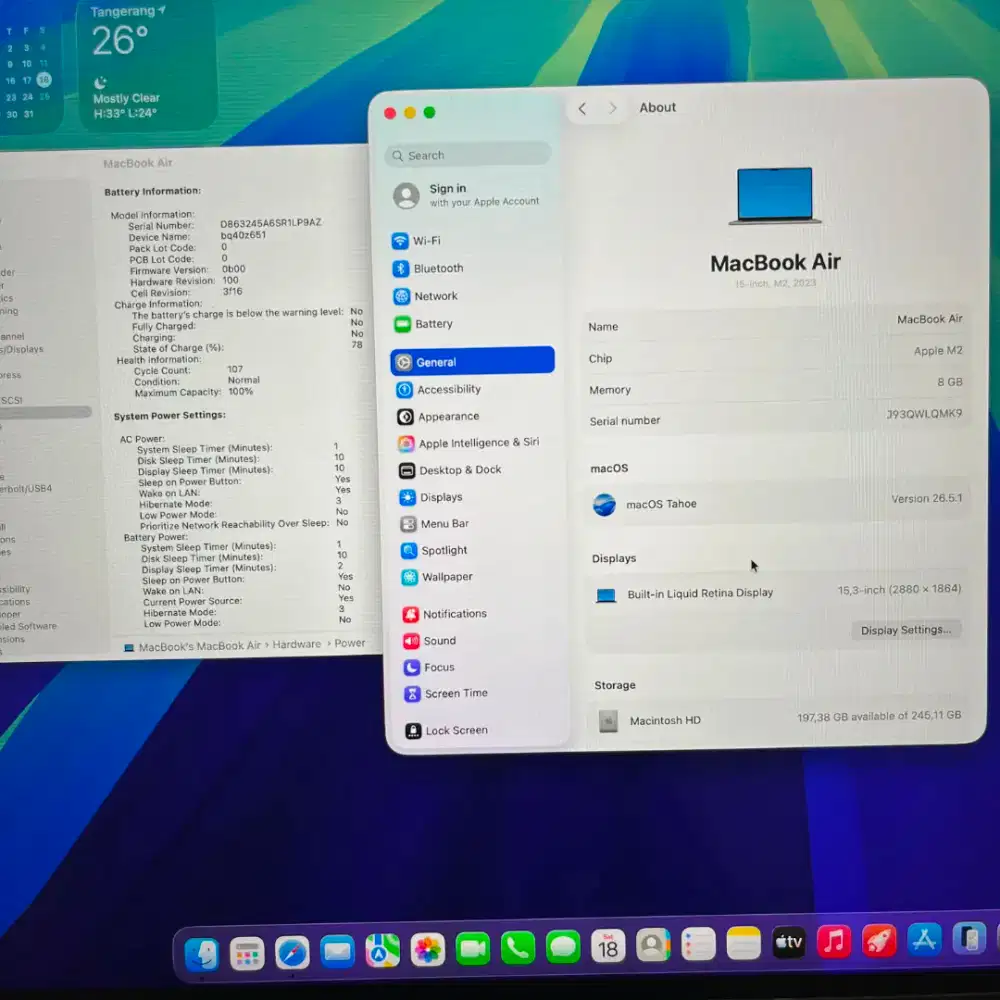Viewport: 1000px width, 1000px height.
Task: Open Mail from the Dock
Action: coord(337,952)
